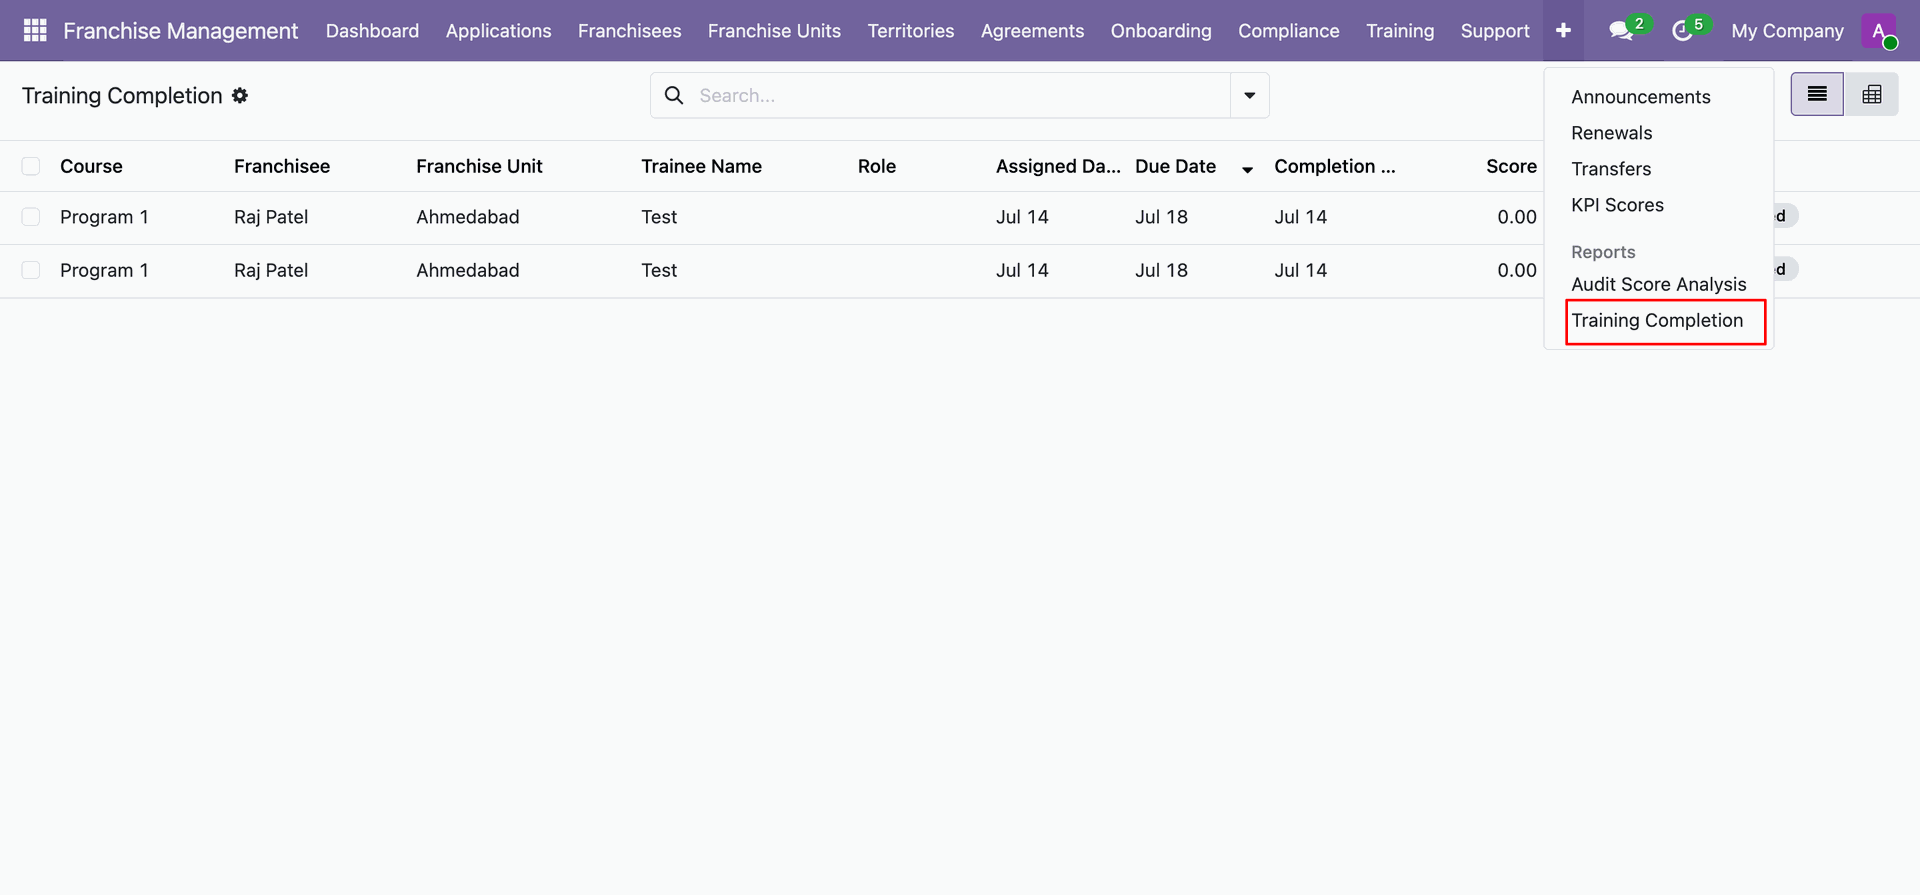Image resolution: width=1920 pixels, height=895 pixels.
Task: Open the activities clock icon
Action: coord(1682,31)
